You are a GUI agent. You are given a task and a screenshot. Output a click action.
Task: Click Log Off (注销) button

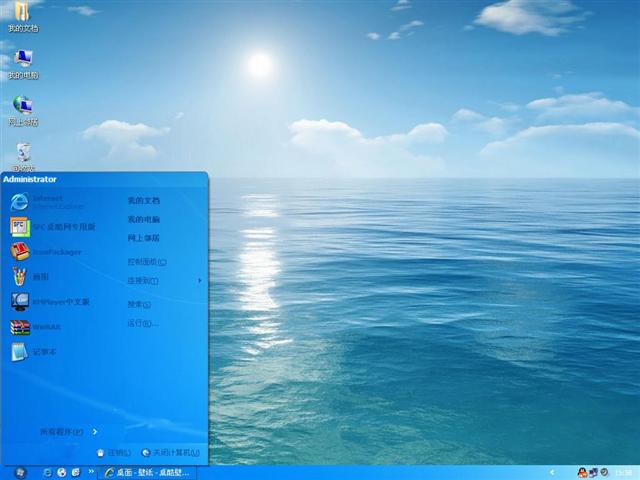114,453
